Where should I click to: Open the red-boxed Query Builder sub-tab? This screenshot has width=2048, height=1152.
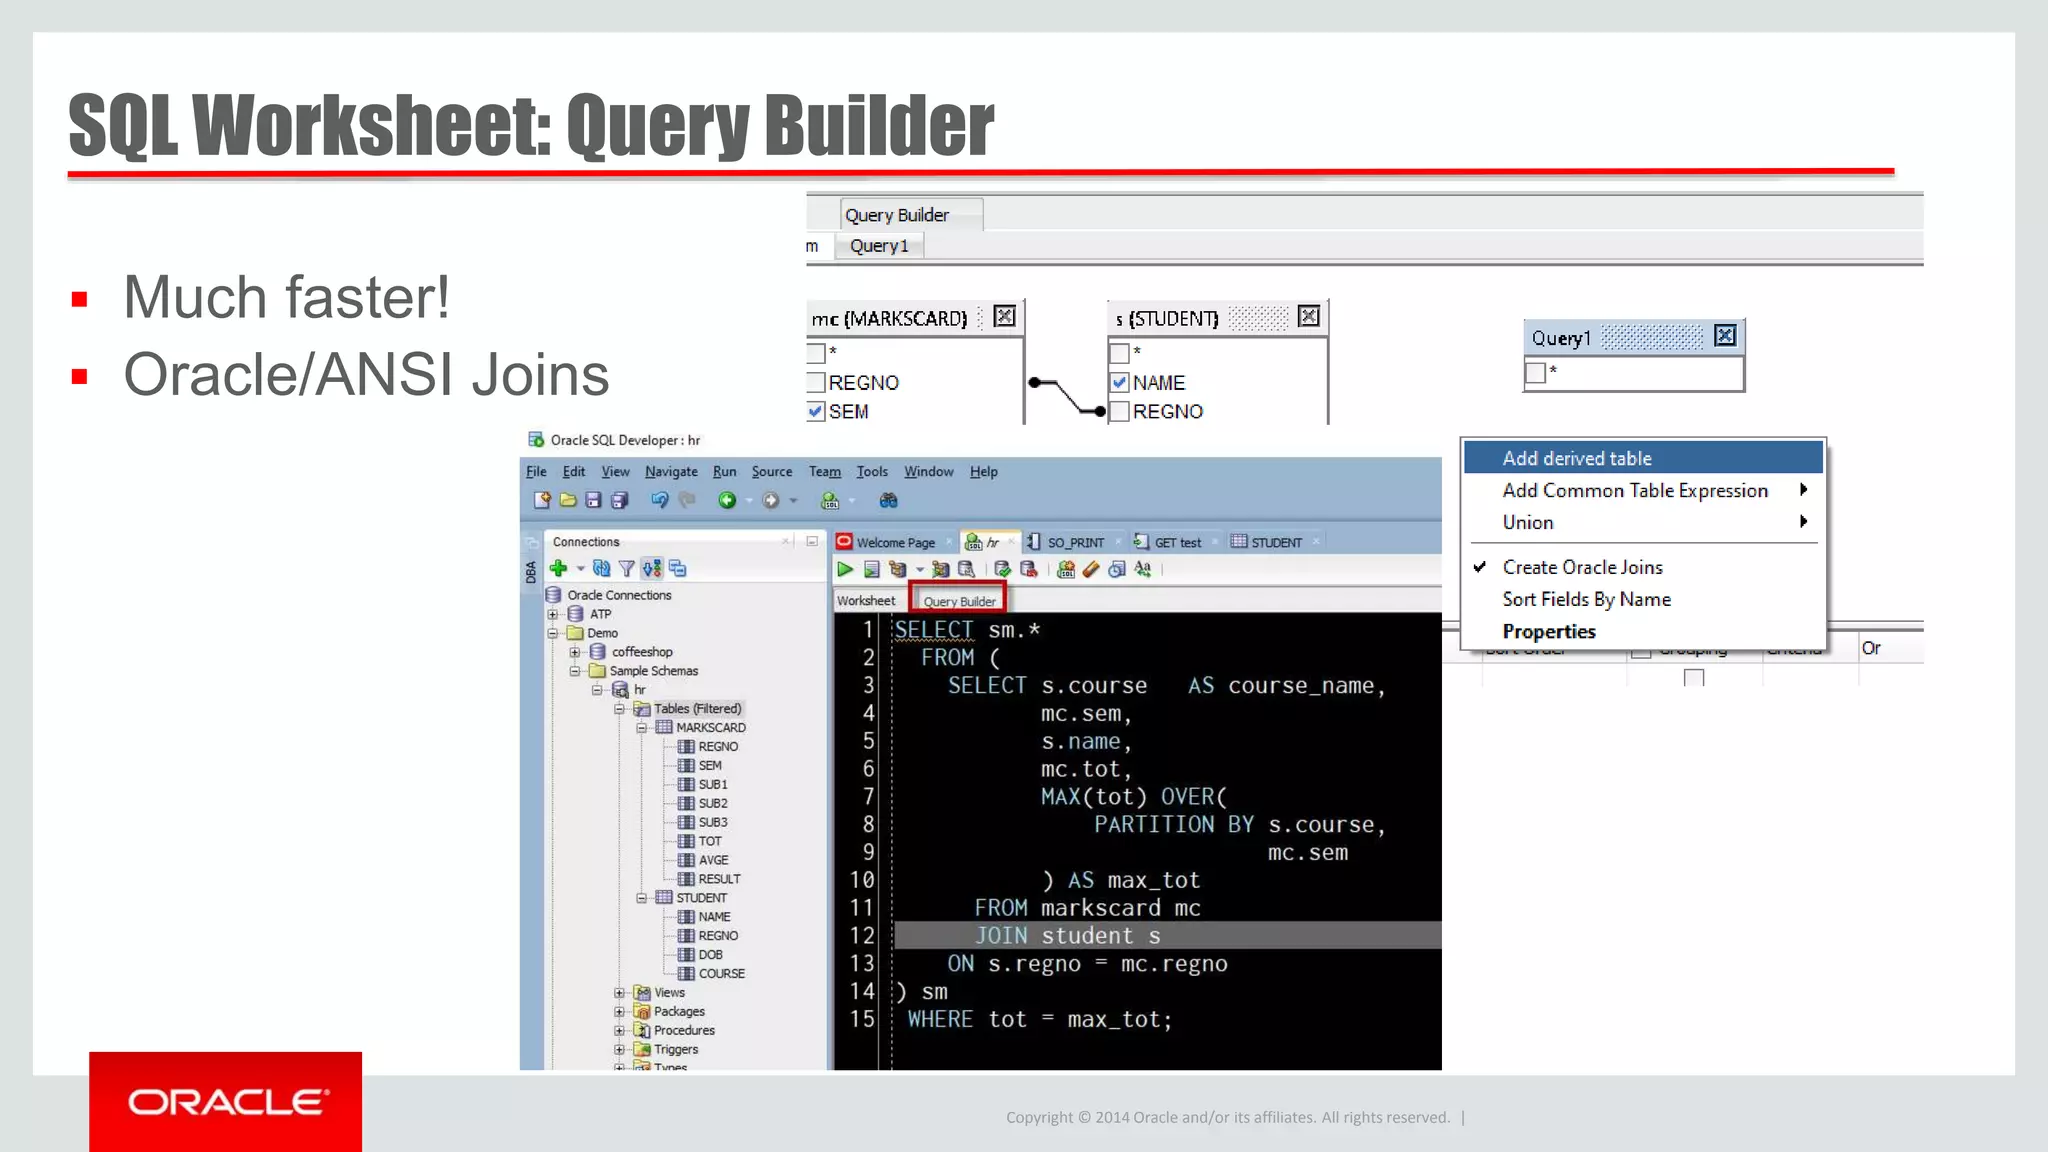pos(959,601)
